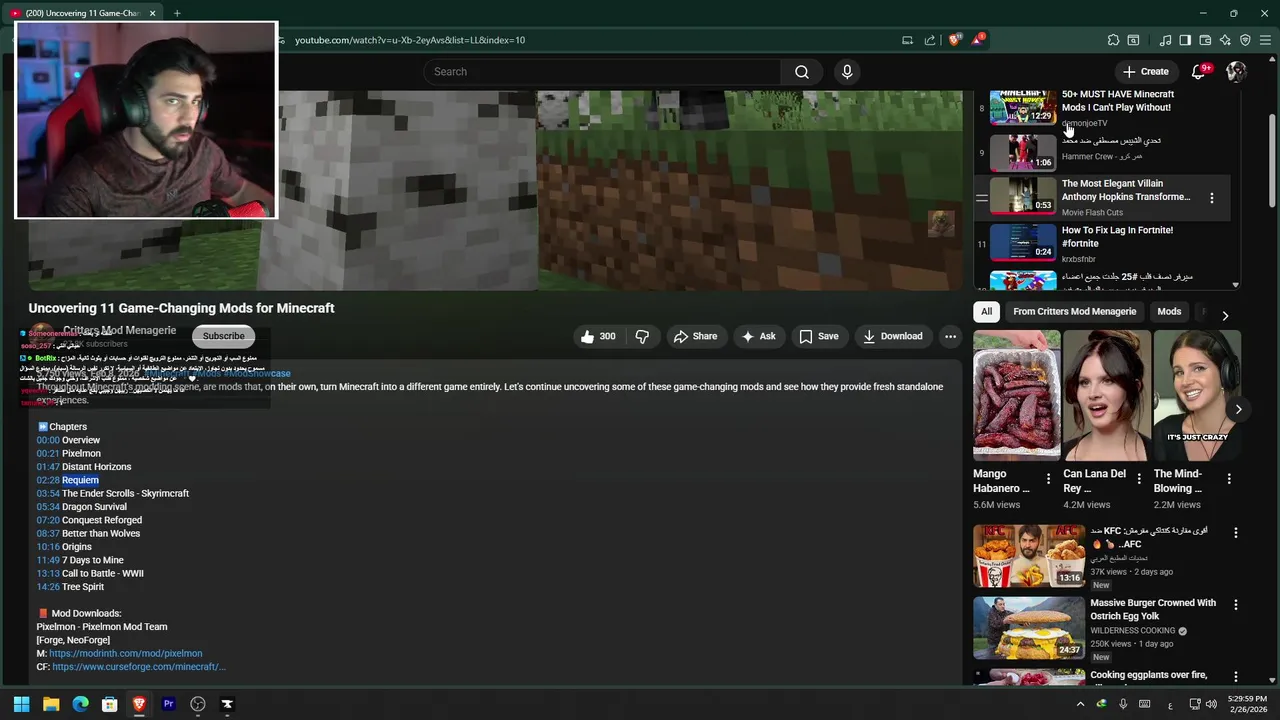Jump to 05:34 Dragon Survival chapter
The image size is (1280, 720).
pyautogui.click(x=48, y=507)
